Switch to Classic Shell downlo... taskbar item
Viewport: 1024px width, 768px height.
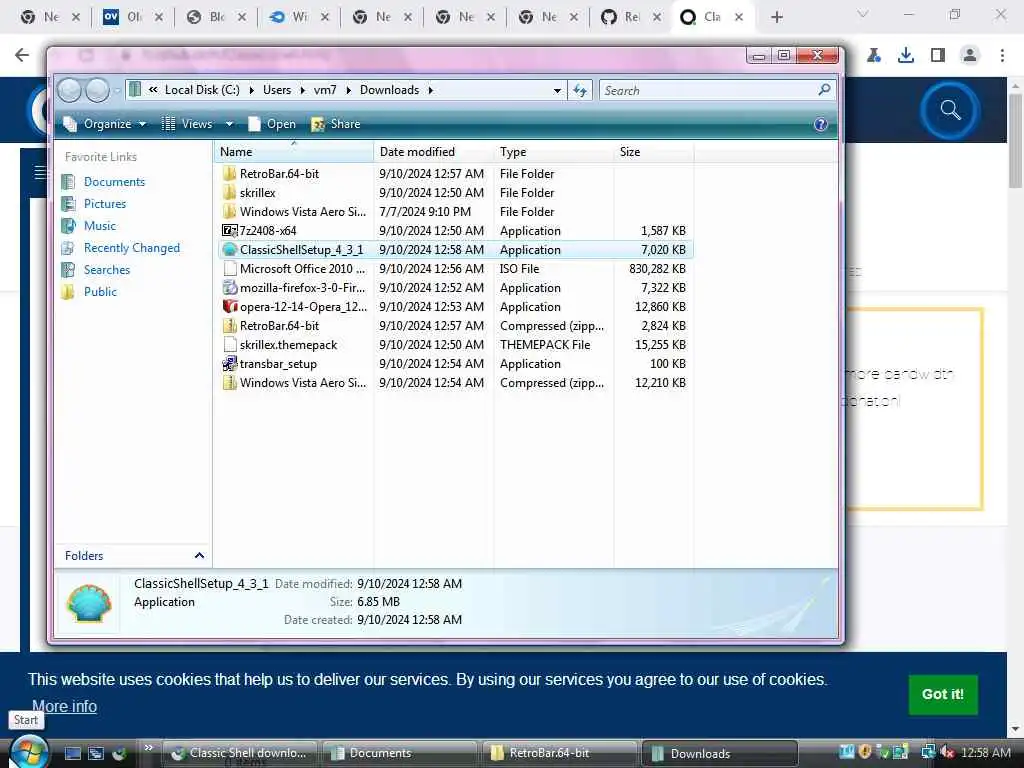pos(239,753)
